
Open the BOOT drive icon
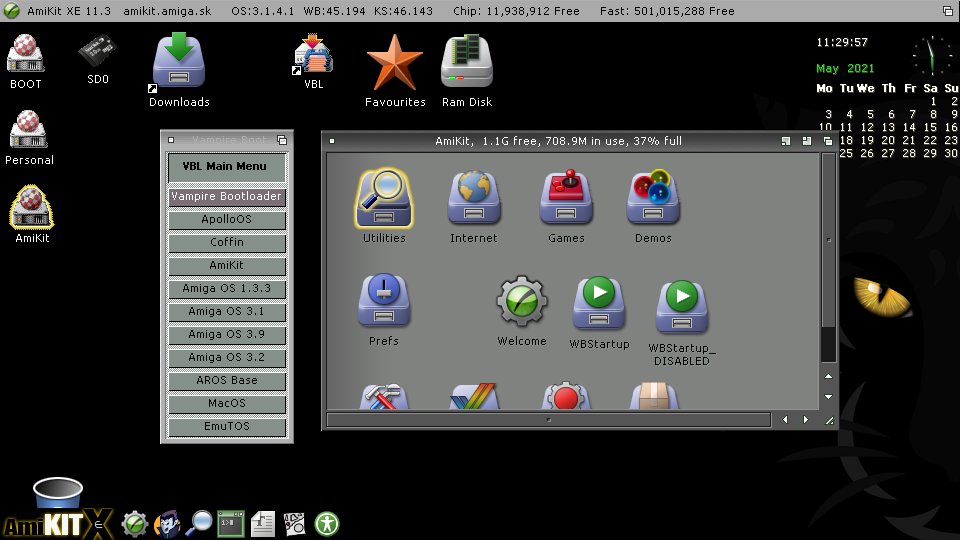pos(25,54)
